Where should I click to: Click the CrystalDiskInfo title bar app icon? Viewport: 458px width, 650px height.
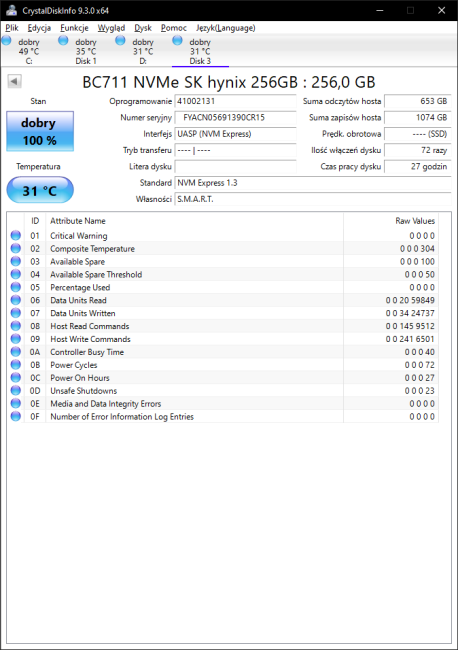pos(12,10)
